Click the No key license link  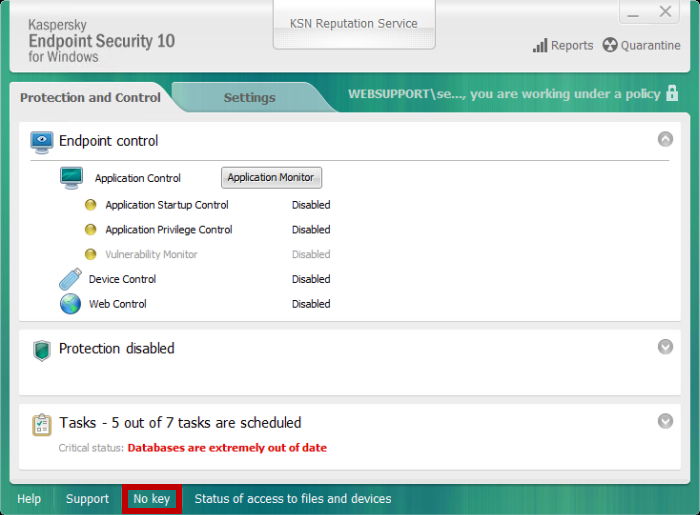152,498
